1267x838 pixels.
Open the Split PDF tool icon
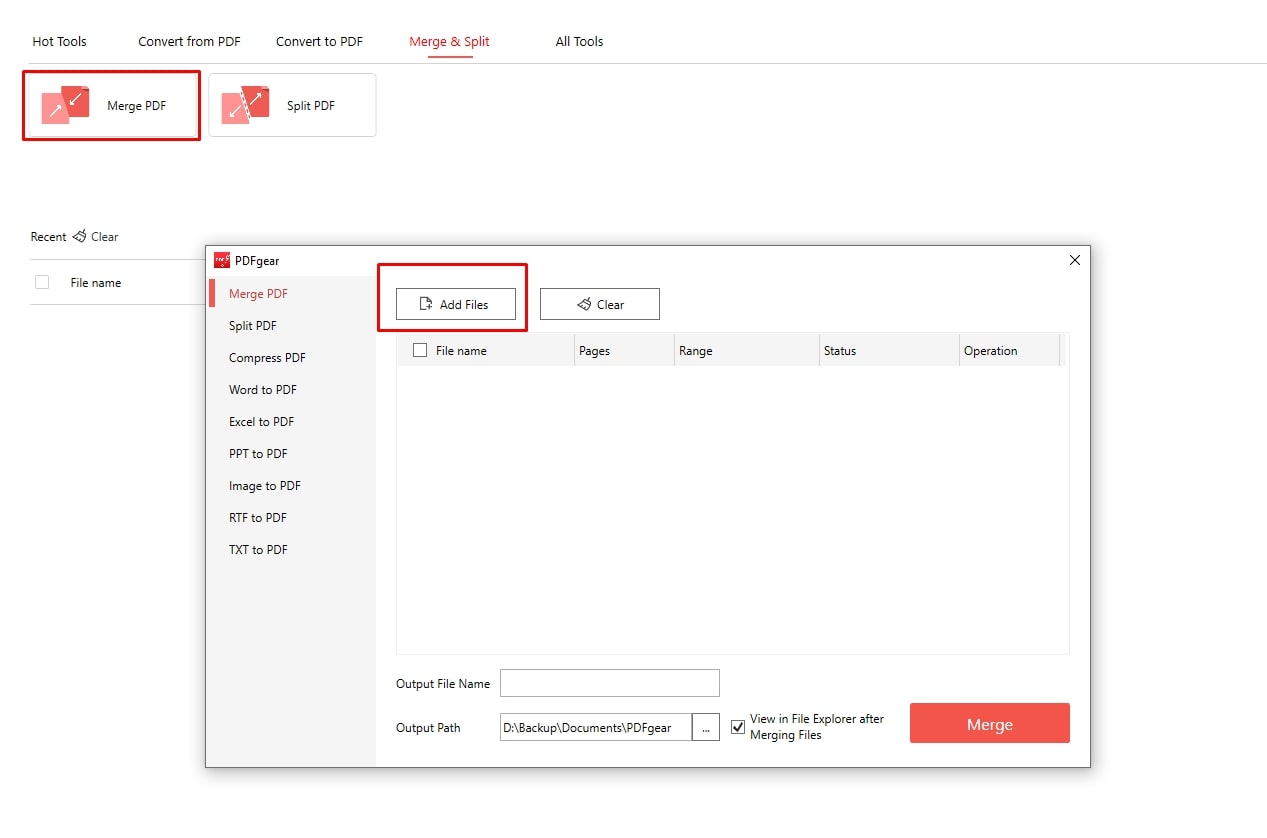tap(243, 104)
